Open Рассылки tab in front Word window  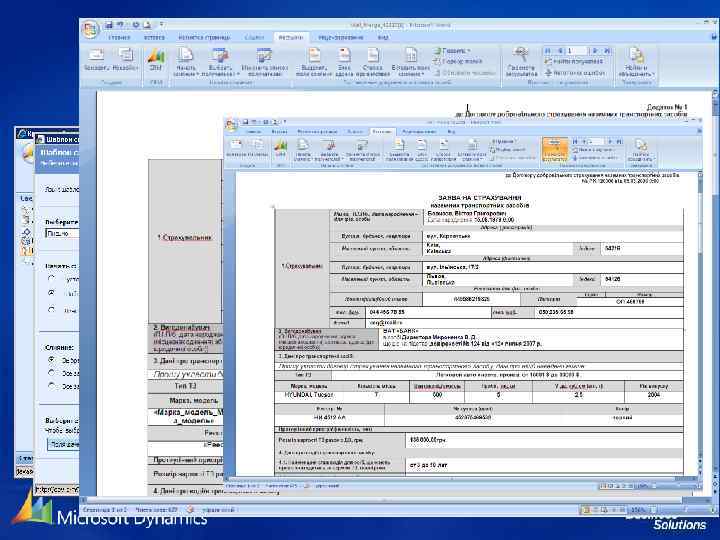382,132
